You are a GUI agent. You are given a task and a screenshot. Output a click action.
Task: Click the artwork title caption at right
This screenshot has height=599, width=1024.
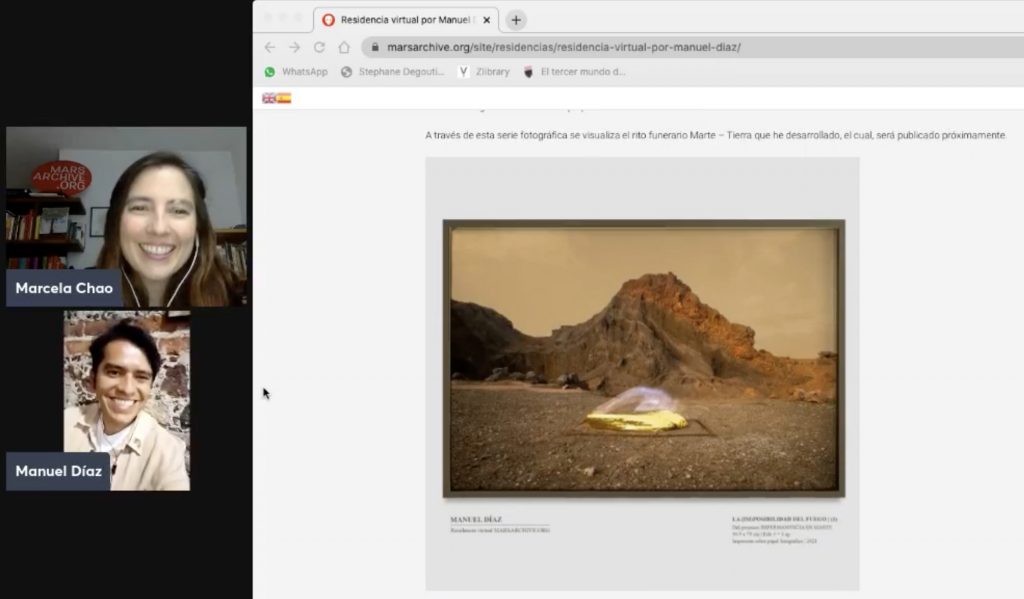tap(784, 519)
